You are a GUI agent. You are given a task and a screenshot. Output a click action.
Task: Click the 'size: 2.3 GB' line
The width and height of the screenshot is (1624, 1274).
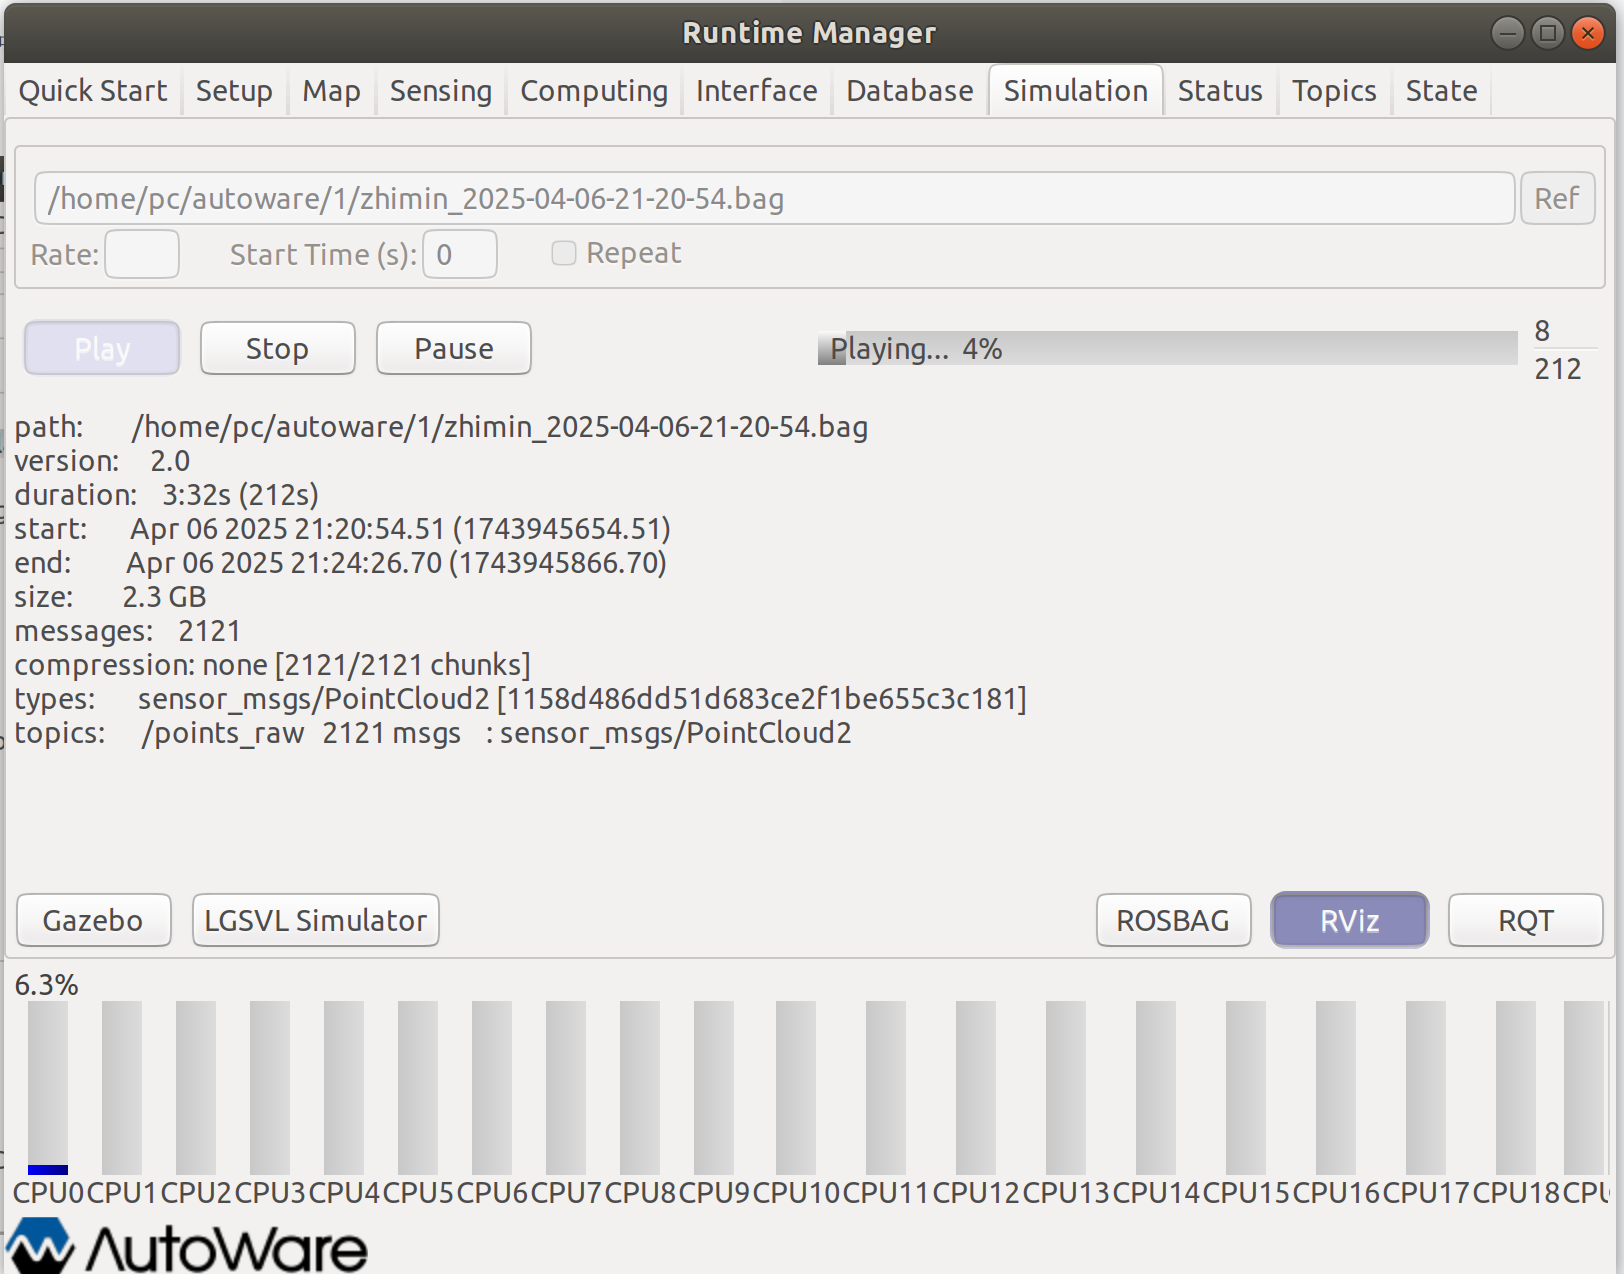pos(110,597)
